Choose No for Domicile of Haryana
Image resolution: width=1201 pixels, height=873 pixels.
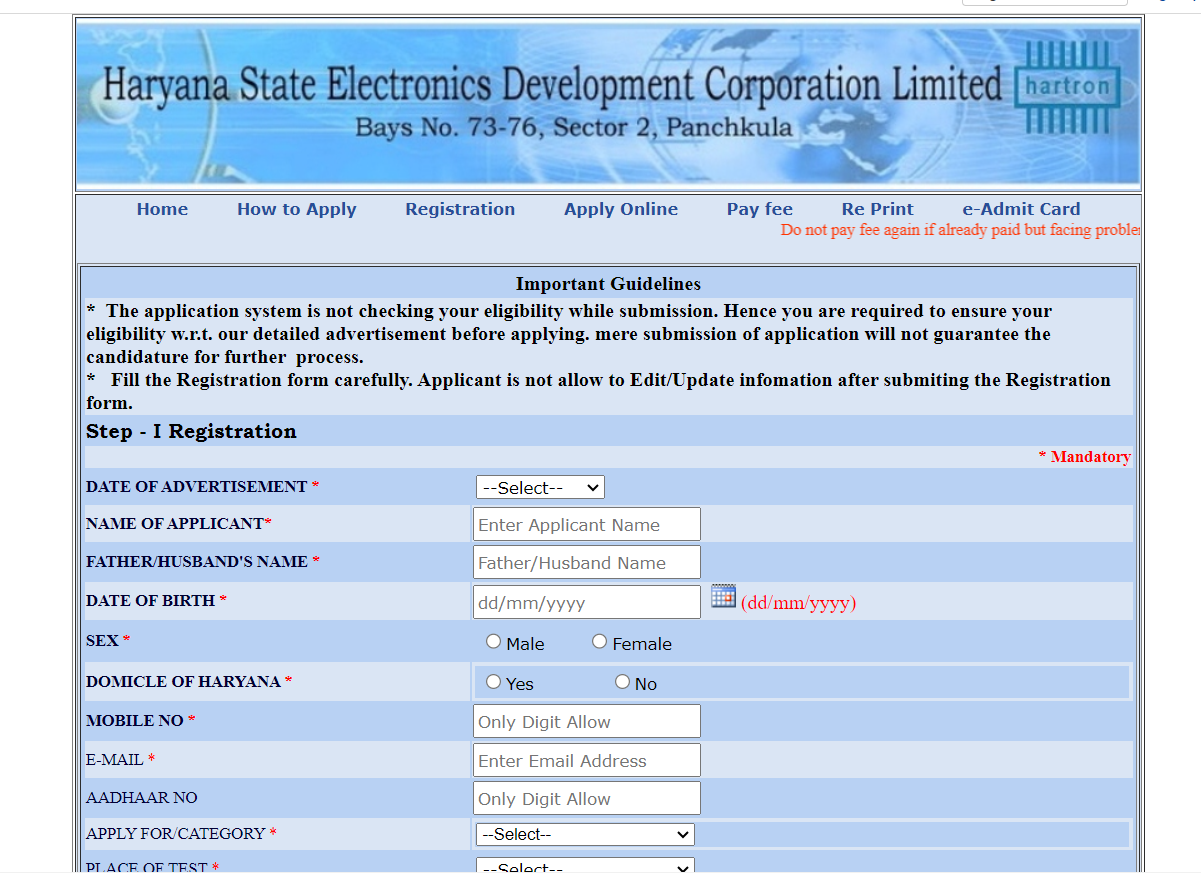(622, 681)
